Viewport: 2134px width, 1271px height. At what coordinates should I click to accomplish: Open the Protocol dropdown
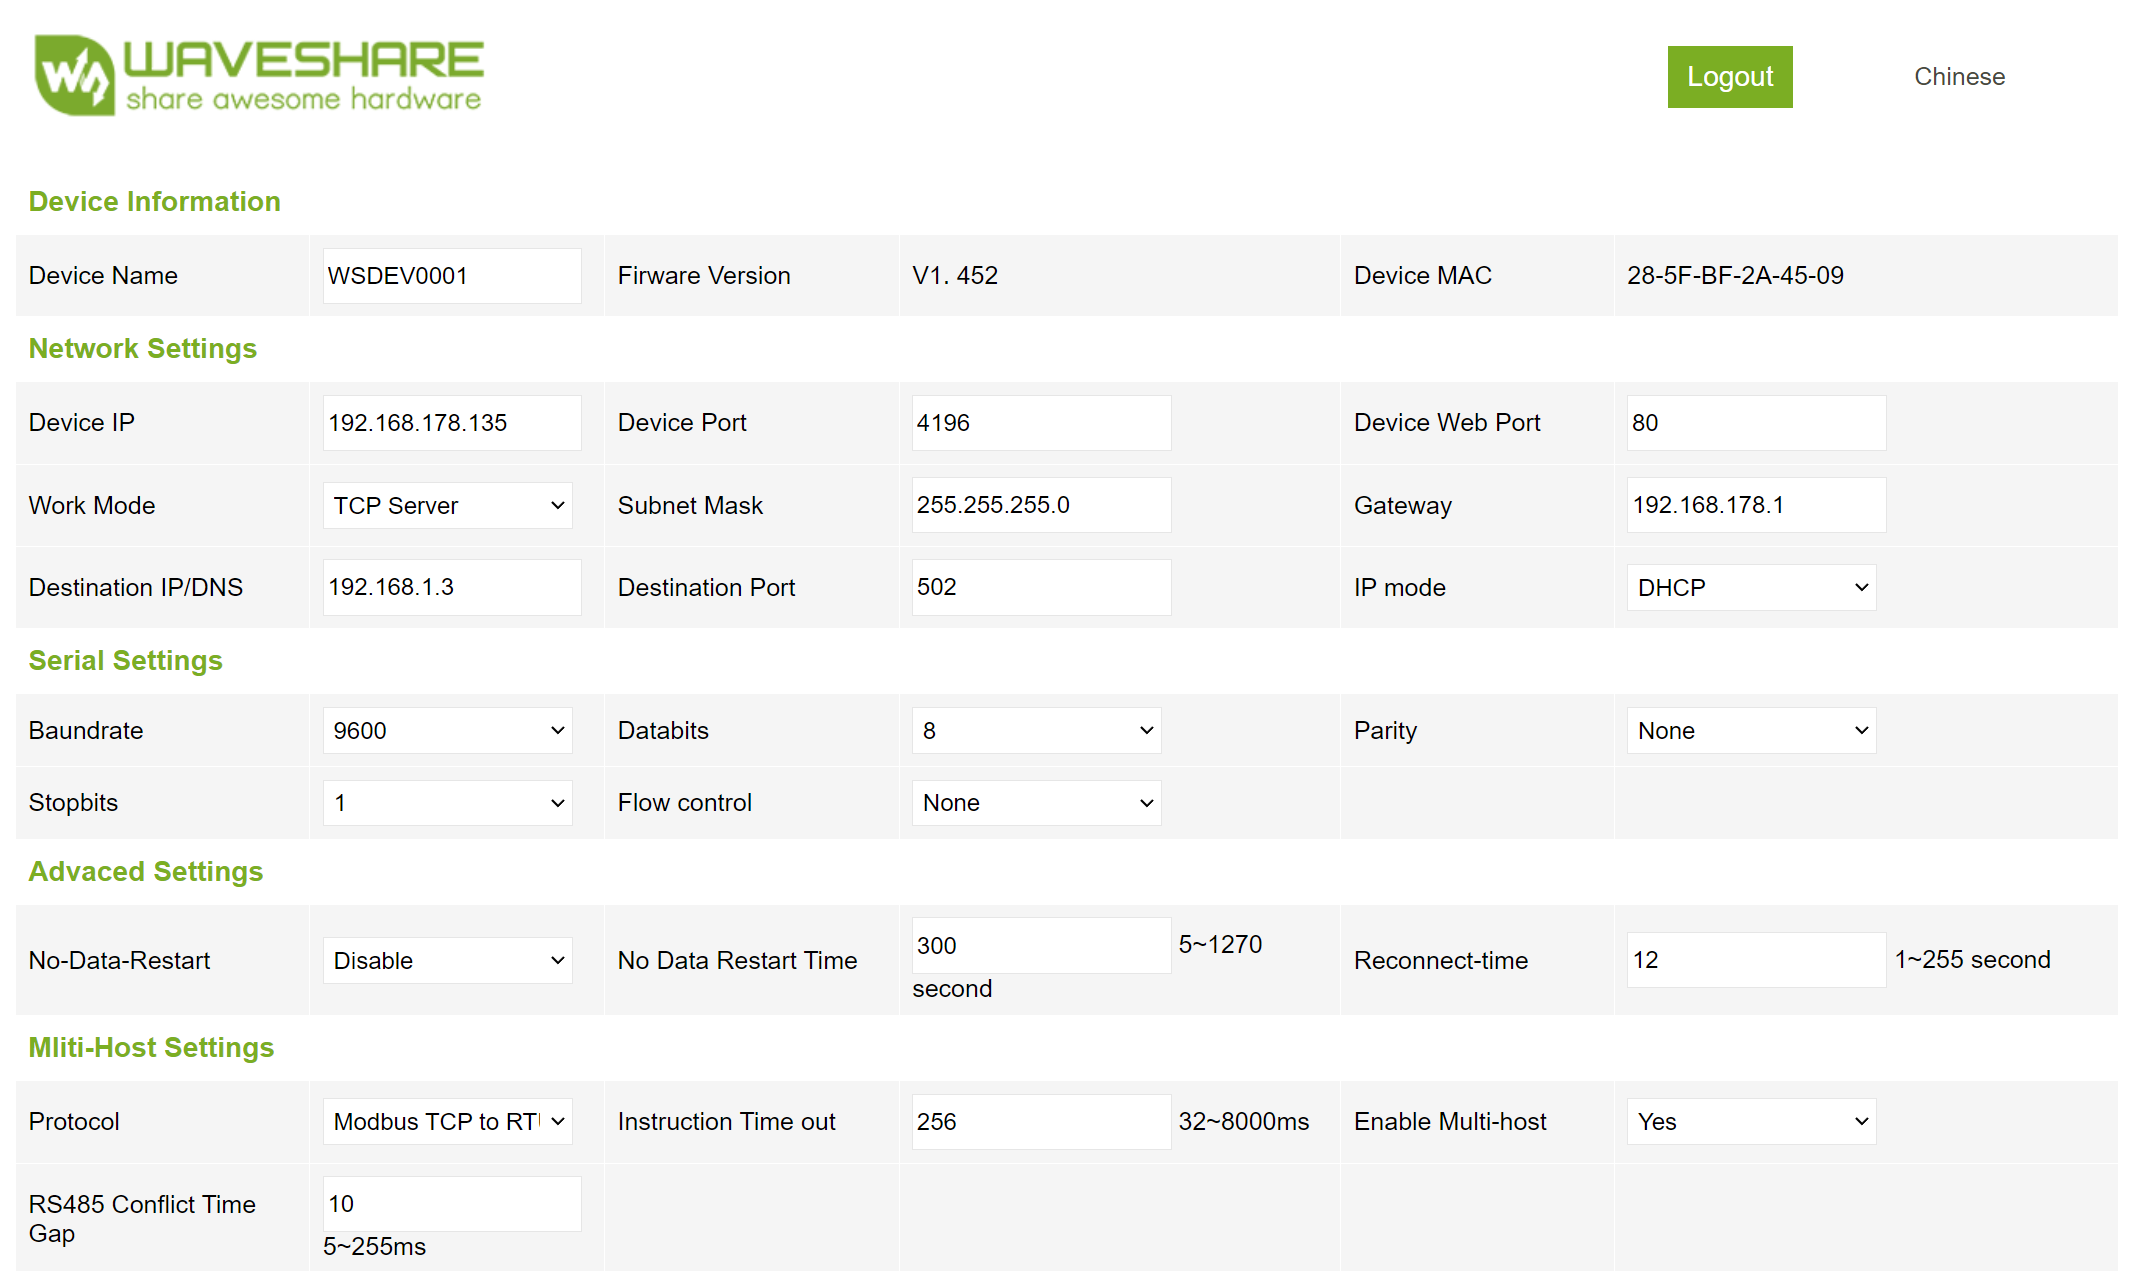447,1122
